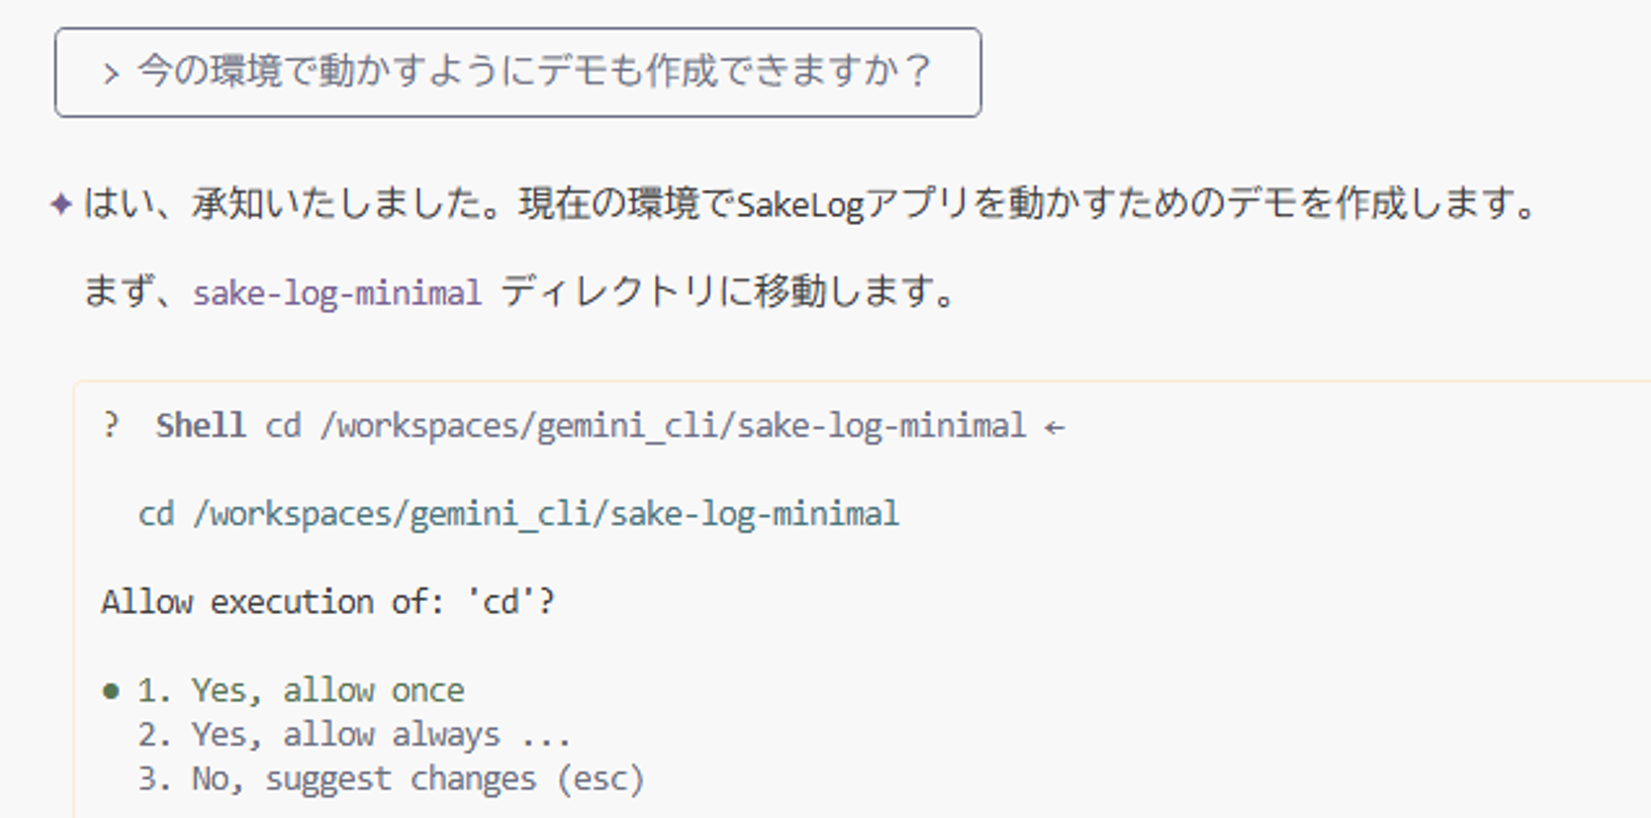Click the SakeLog app response sentence
1651x818 pixels.
[810, 204]
